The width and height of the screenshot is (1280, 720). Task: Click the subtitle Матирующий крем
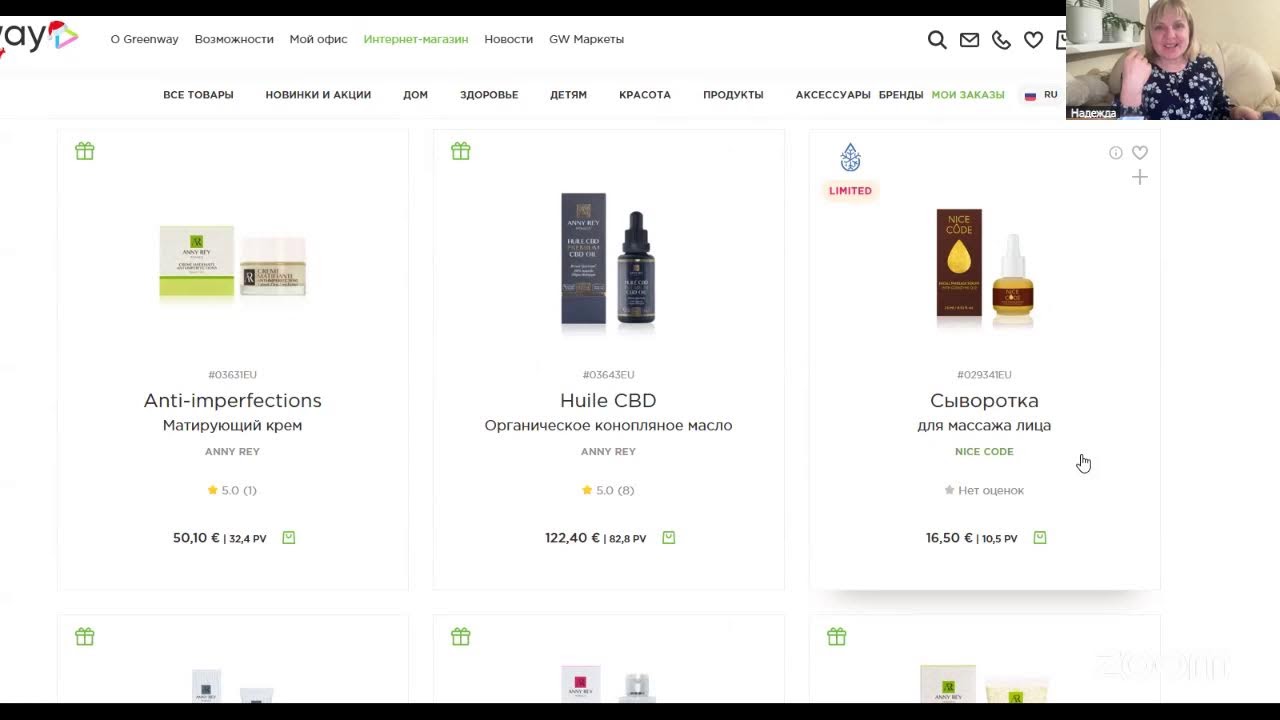(232, 426)
